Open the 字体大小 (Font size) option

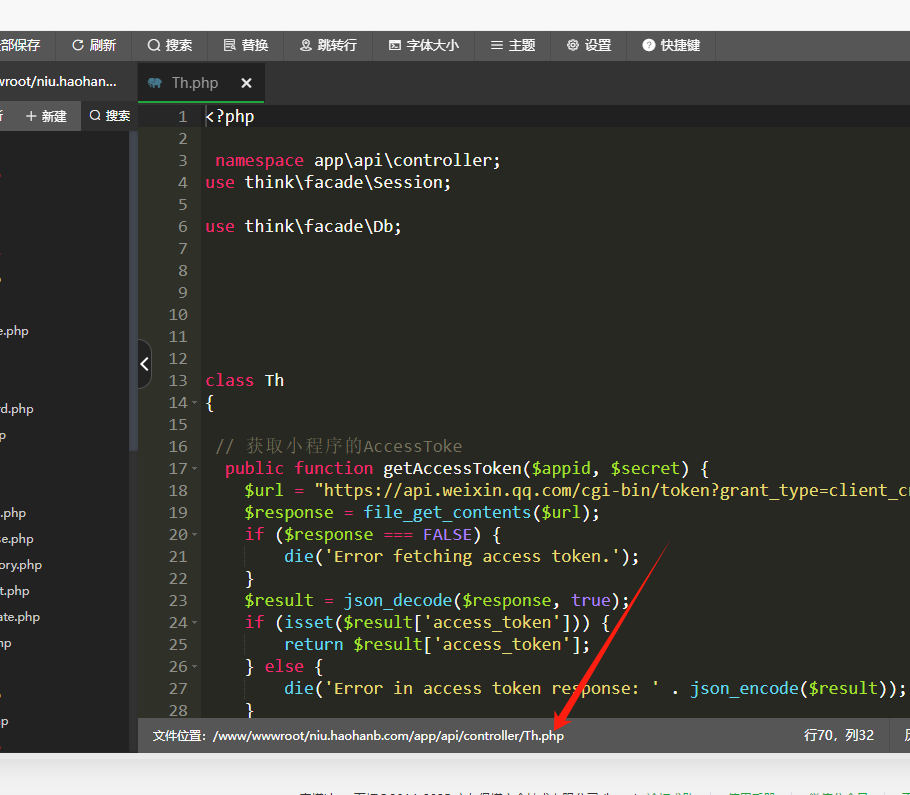(x=424, y=45)
